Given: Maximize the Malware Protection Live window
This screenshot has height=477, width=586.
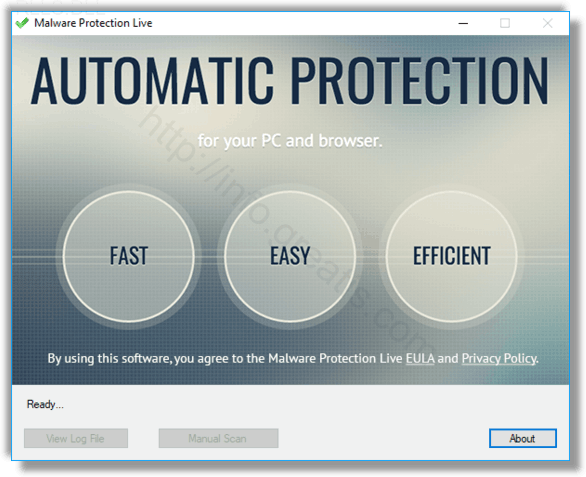Looking at the screenshot, I should (x=505, y=23).
